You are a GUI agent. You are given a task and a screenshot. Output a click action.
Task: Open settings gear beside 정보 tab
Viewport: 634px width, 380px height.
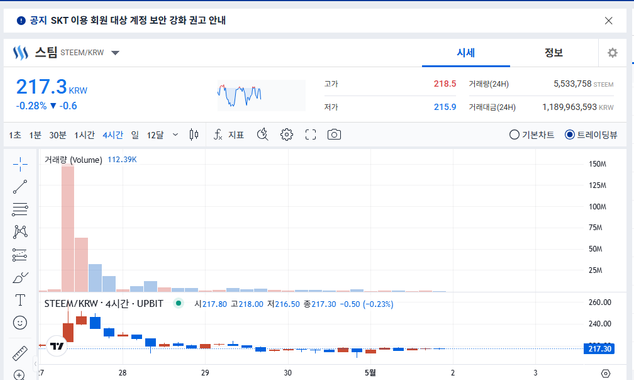(613, 53)
